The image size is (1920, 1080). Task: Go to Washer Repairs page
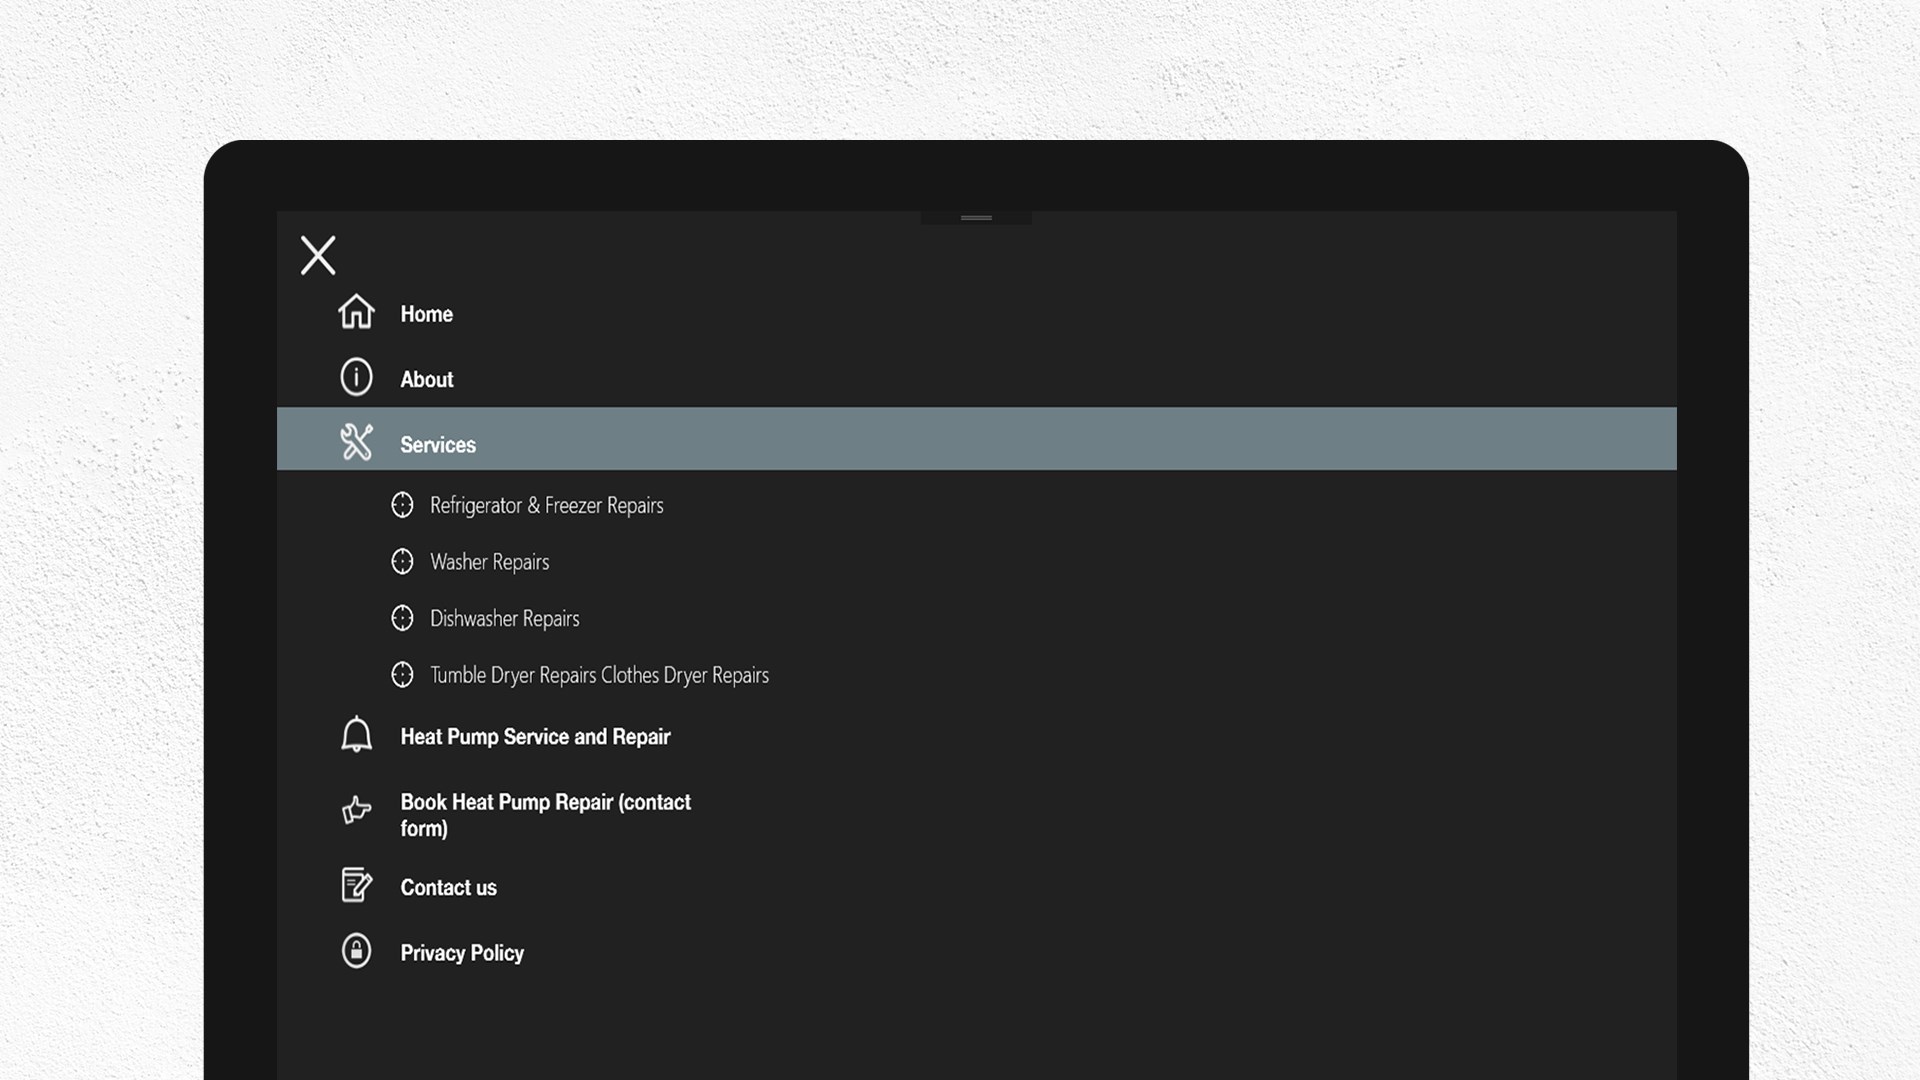(x=489, y=562)
